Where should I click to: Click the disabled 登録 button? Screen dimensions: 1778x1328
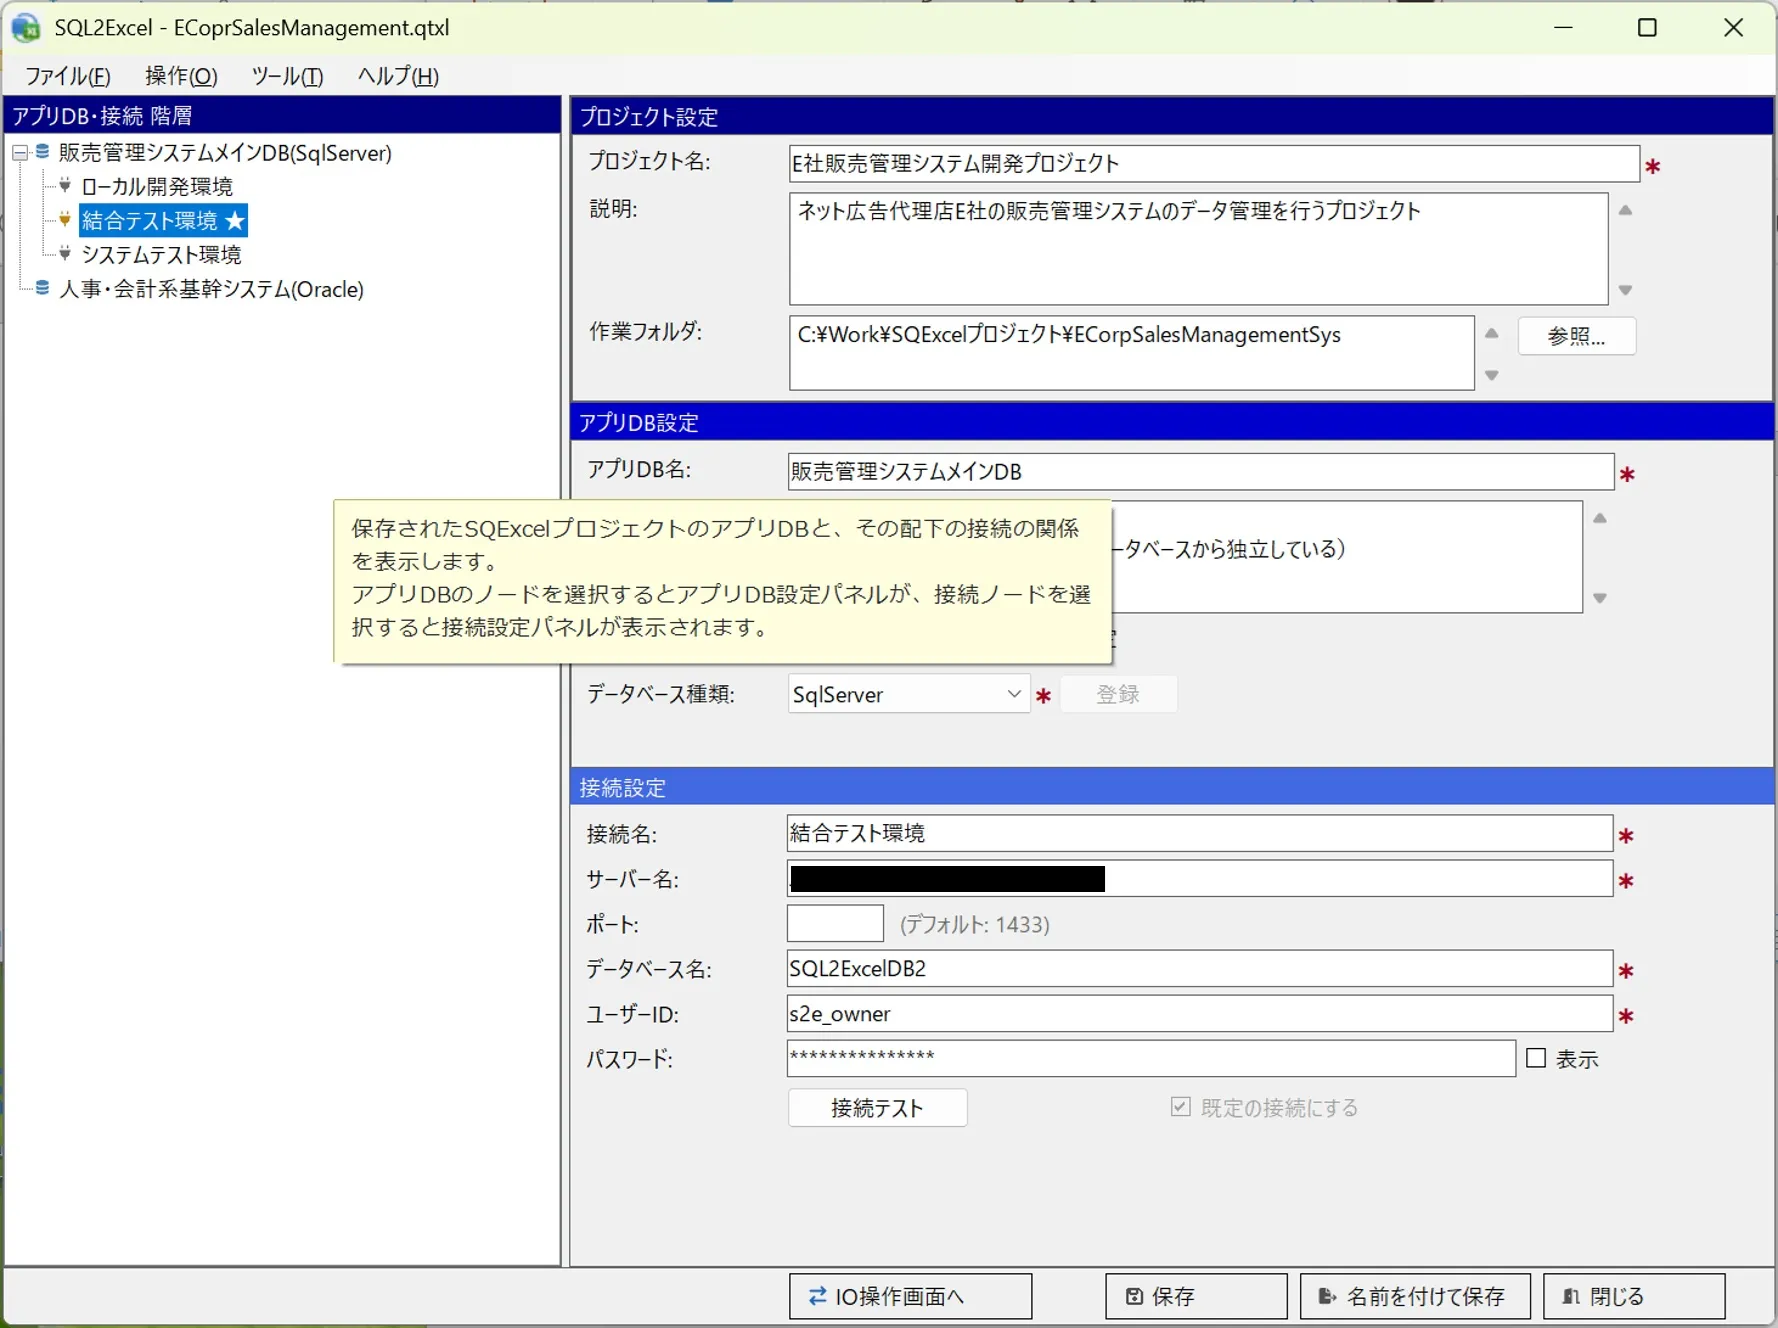point(1118,694)
